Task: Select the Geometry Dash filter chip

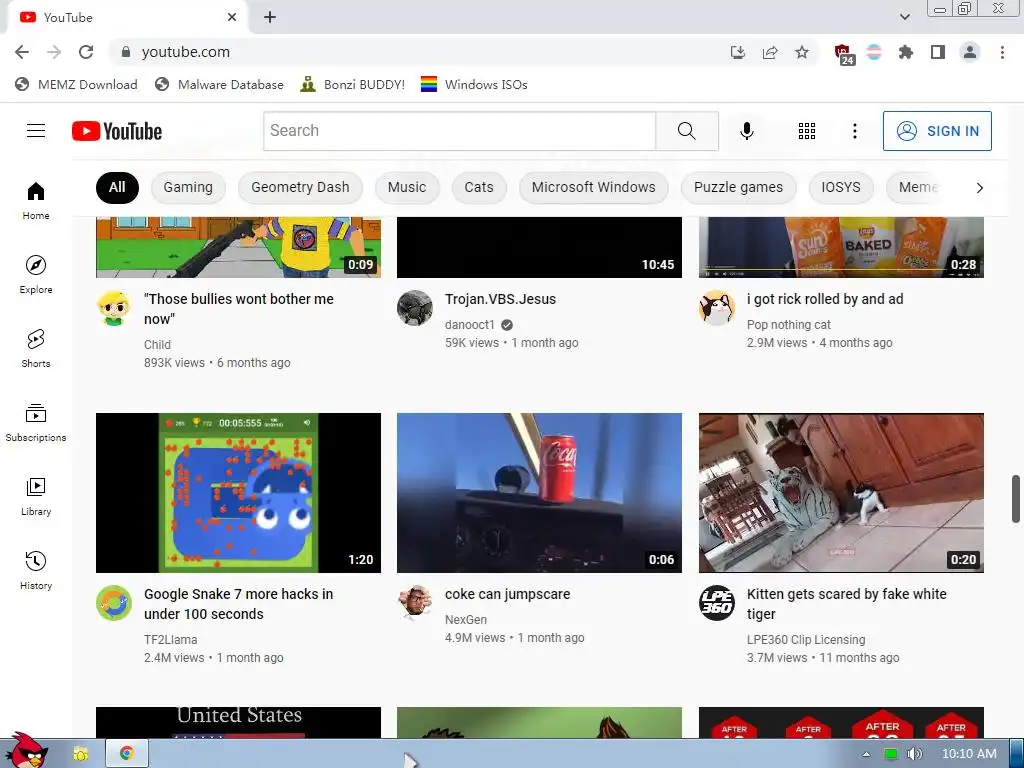Action: 300,187
